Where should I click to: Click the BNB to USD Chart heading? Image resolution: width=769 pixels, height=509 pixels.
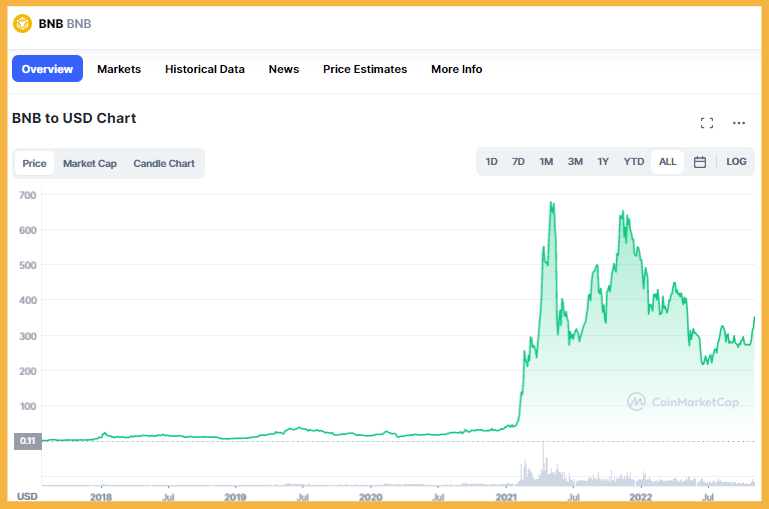(74, 118)
